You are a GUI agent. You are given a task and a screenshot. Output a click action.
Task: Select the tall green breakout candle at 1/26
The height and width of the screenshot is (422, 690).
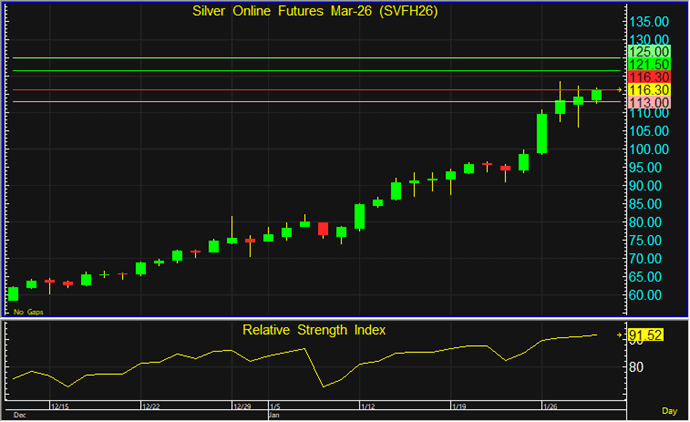point(542,133)
